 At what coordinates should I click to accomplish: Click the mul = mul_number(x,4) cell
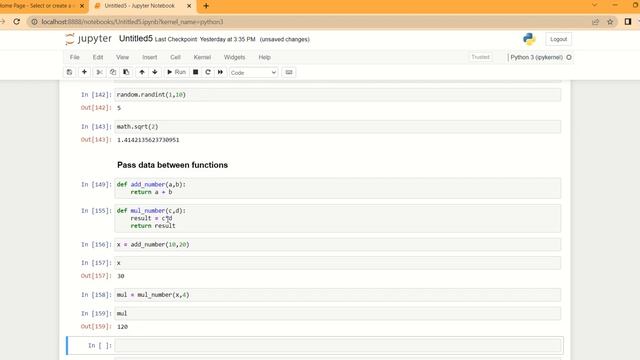[338, 295]
